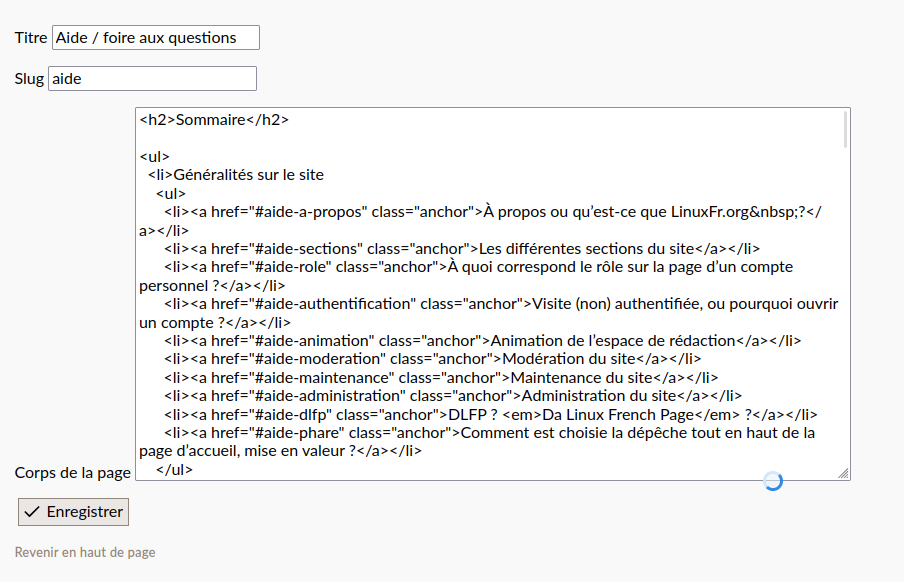Click the 'Corps de la page' label
The width and height of the screenshot is (904, 582).
point(73,472)
